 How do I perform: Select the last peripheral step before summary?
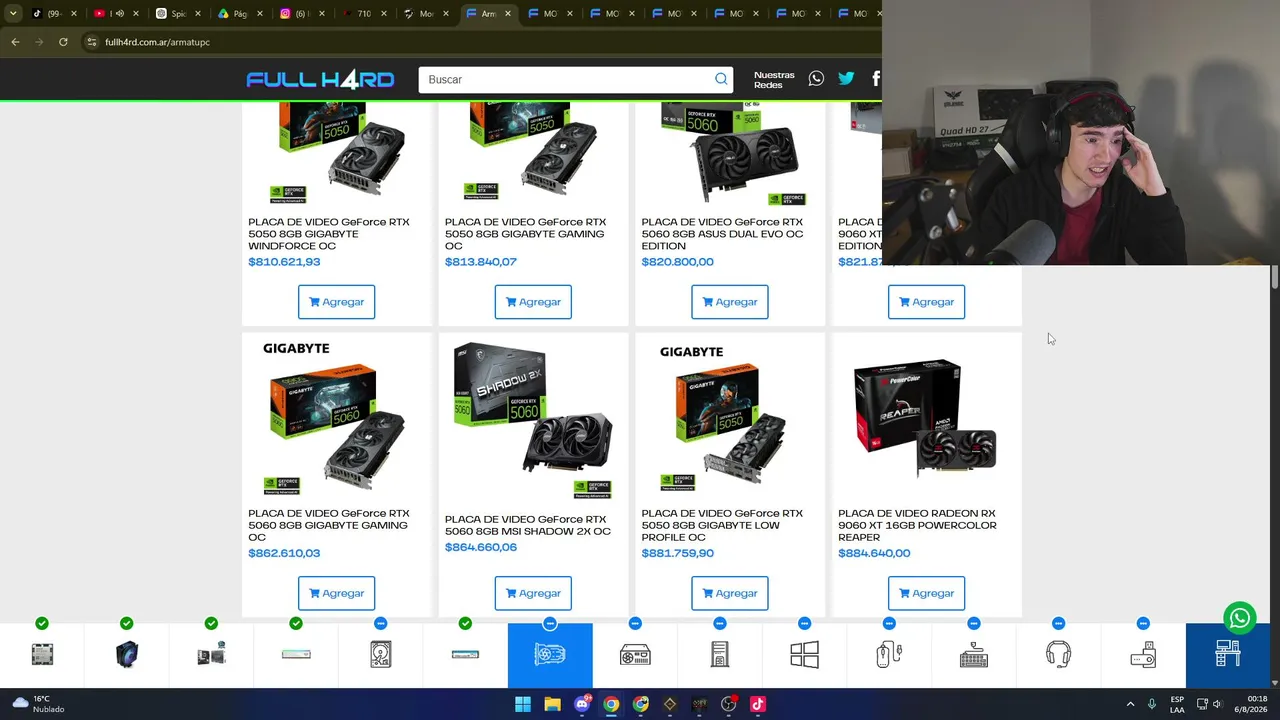point(1143,655)
